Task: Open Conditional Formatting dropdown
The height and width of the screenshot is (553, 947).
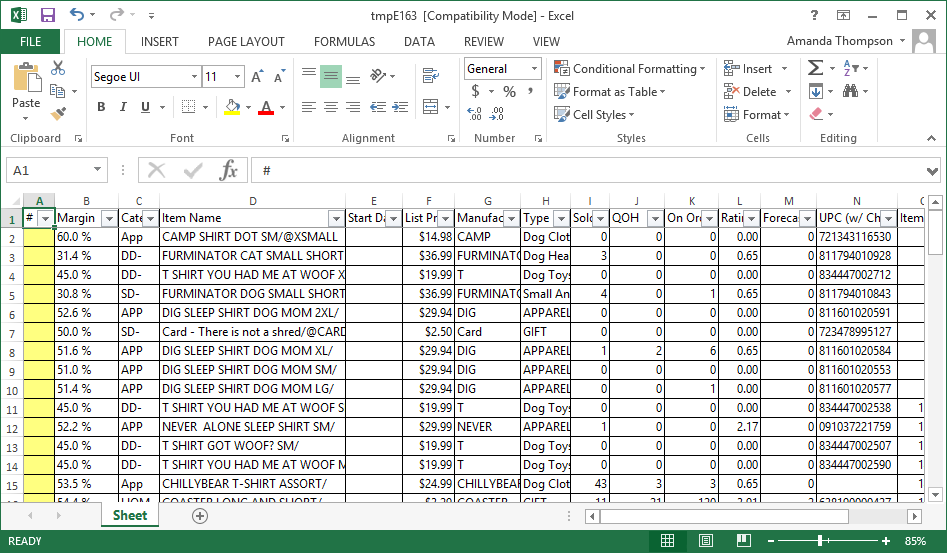Action: click(x=630, y=69)
